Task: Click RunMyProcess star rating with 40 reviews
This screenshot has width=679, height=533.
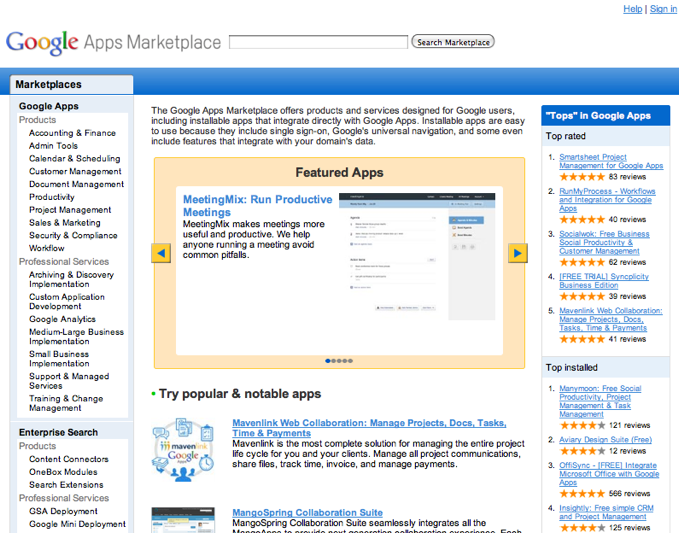Action: [582, 220]
